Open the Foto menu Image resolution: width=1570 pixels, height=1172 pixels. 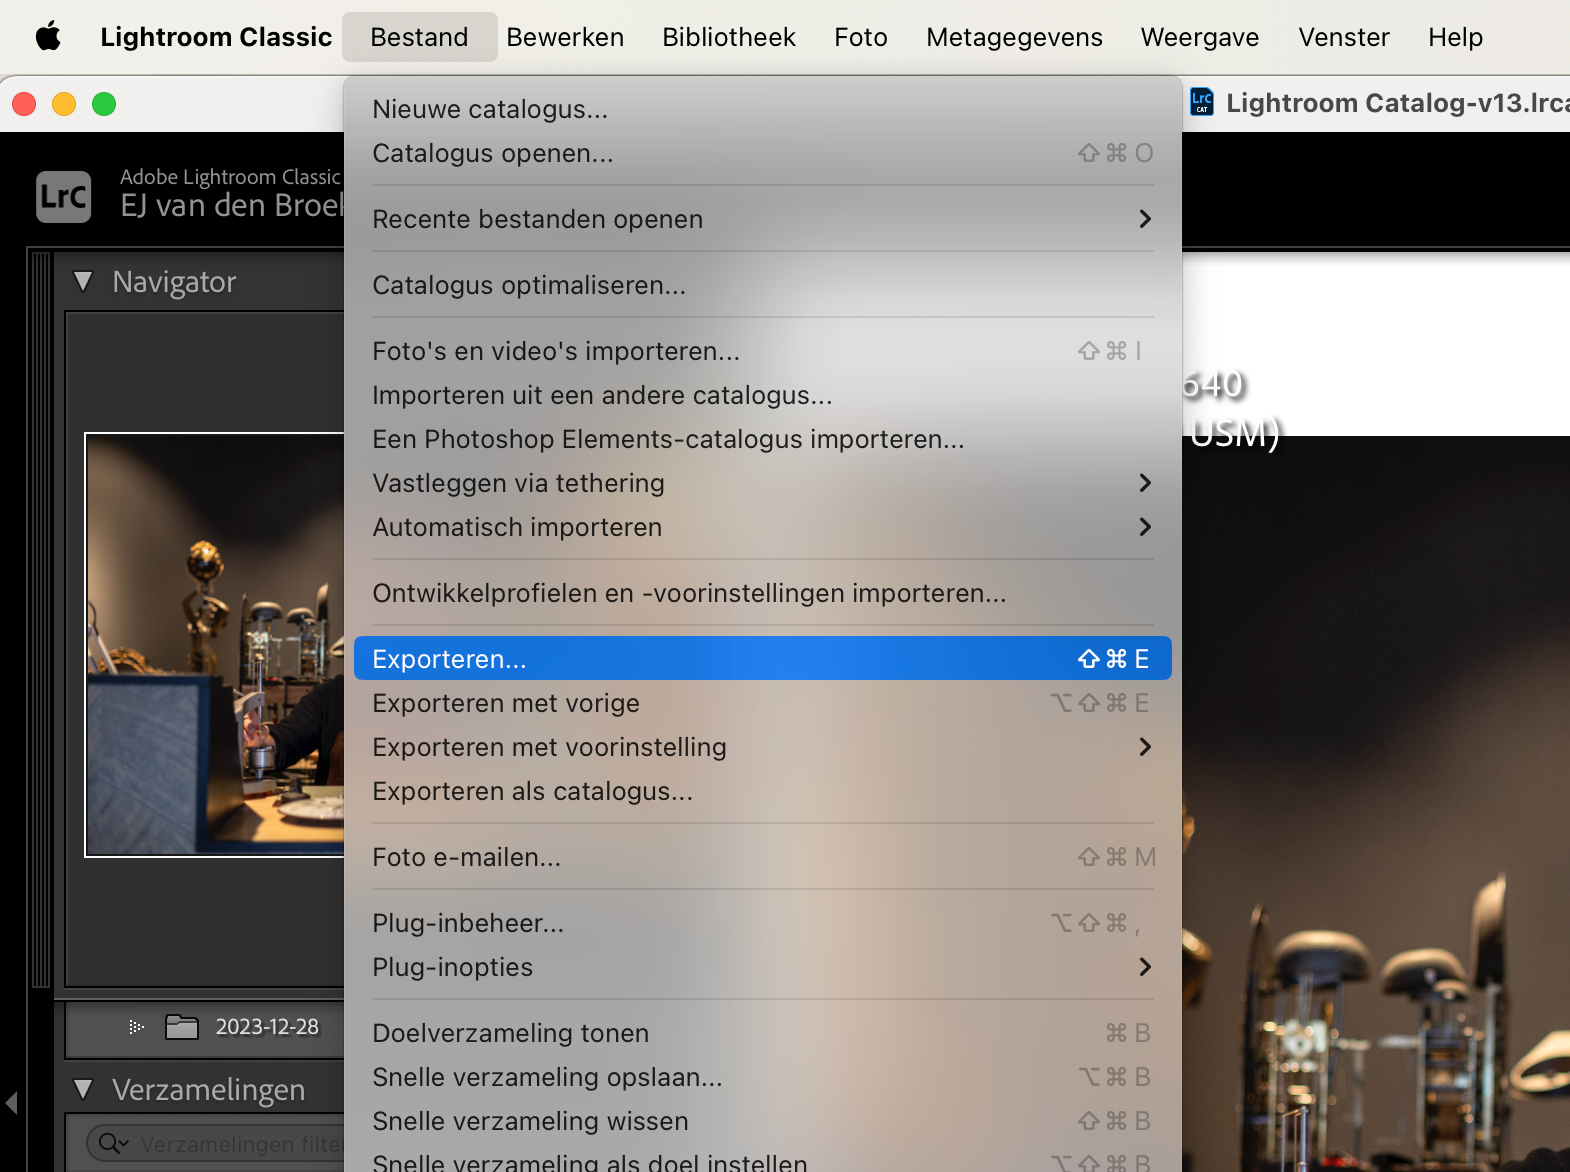coord(861,37)
